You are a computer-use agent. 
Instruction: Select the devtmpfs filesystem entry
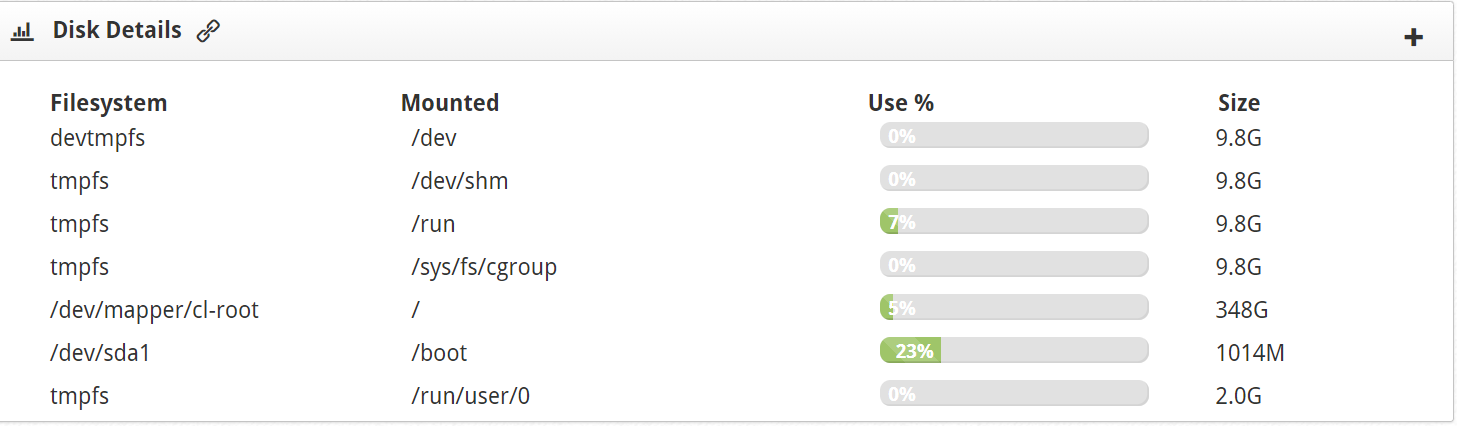97,138
